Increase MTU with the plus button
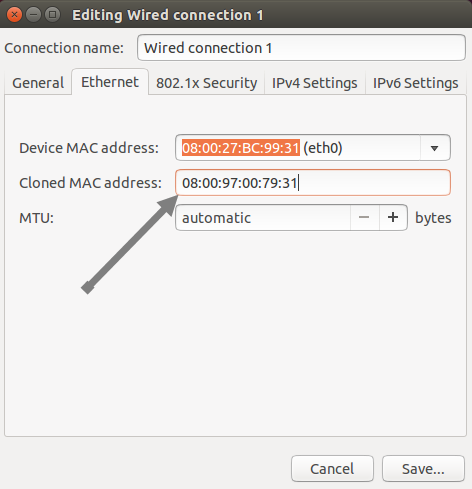 (393, 217)
